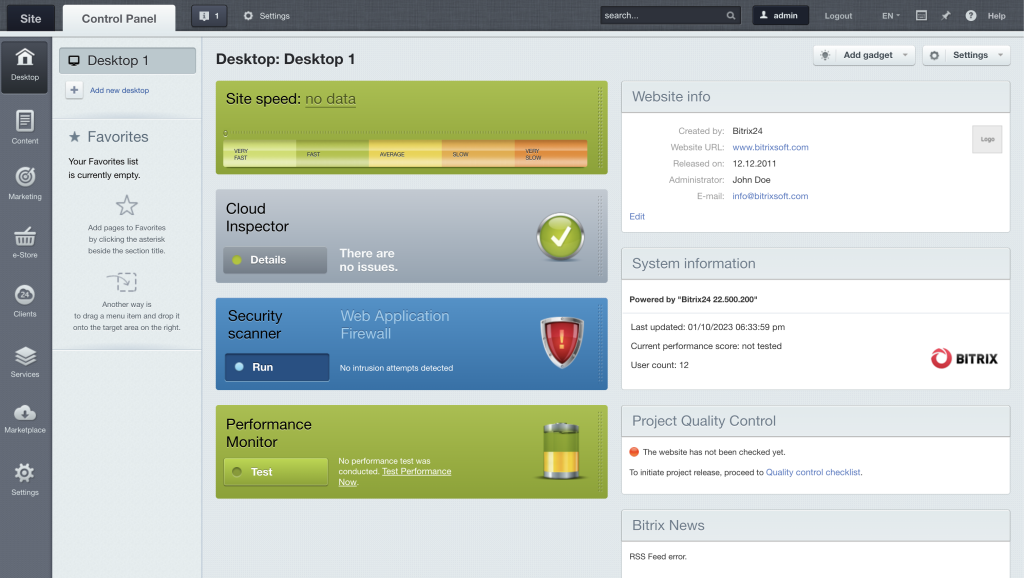Open the Settings gear in sidebar
Image resolution: width=1024 pixels, height=578 pixels.
tap(25, 473)
